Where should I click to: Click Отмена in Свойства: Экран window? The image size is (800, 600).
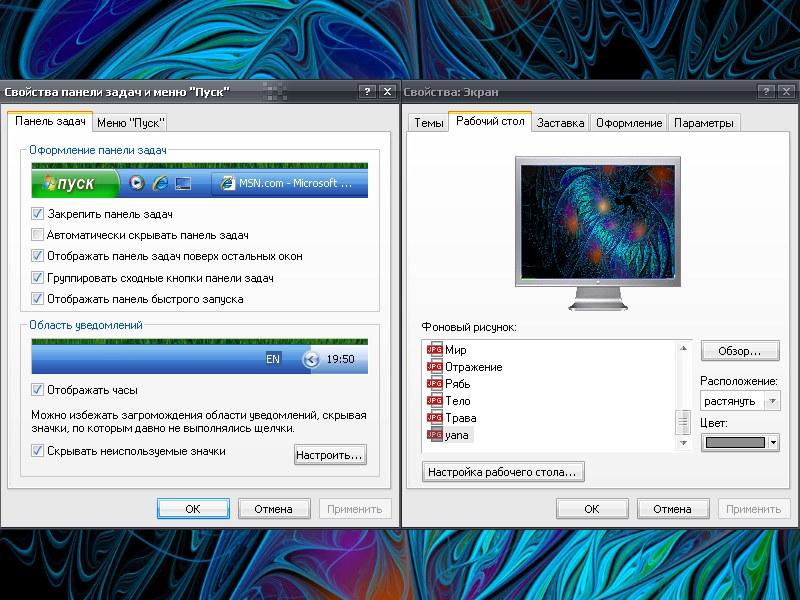(672, 509)
